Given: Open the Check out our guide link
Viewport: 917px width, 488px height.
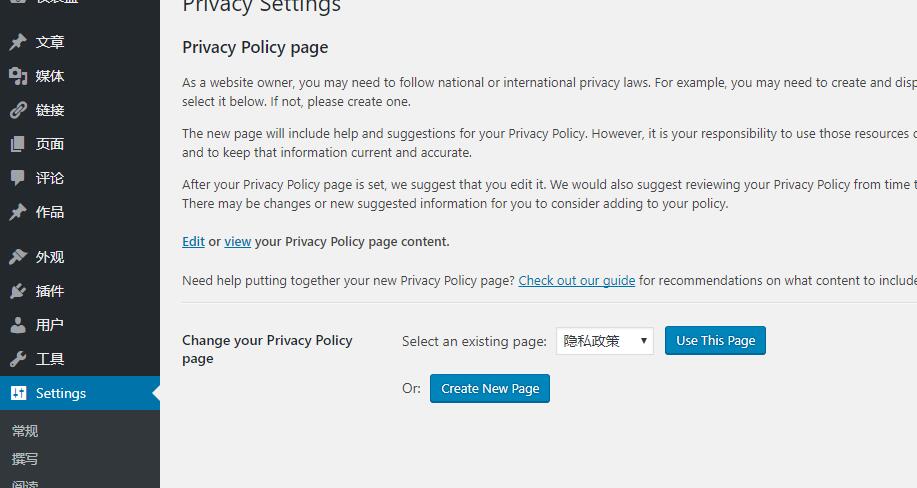Looking at the screenshot, I should coord(577,281).
